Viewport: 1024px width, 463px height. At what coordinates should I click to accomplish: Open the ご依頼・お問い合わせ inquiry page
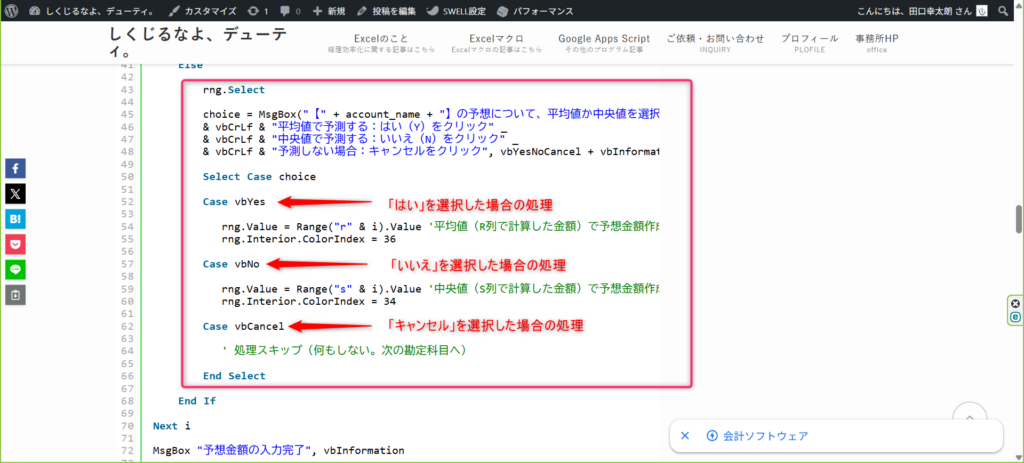point(715,43)
